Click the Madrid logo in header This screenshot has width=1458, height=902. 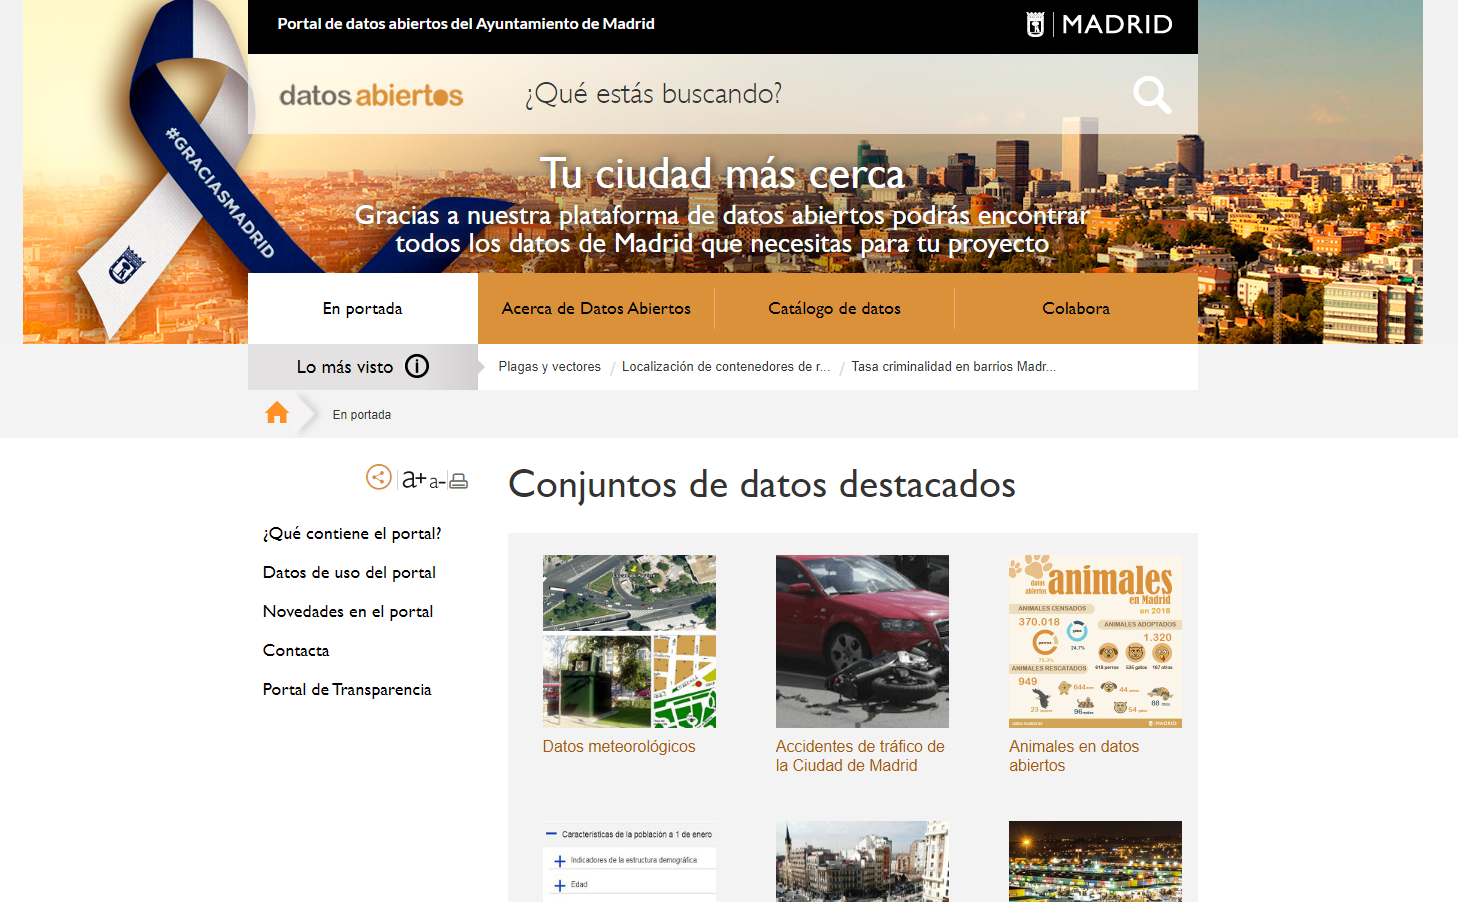(x=1099, y=24)
